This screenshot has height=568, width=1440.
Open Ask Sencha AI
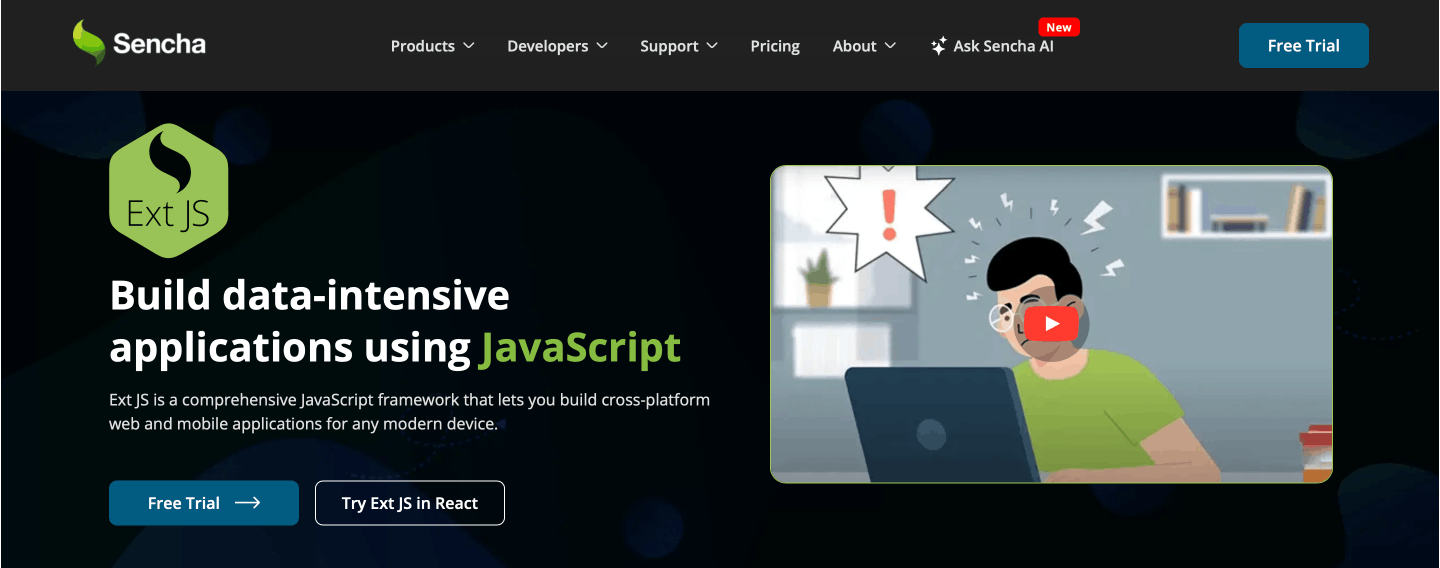[x=992, y=46]
